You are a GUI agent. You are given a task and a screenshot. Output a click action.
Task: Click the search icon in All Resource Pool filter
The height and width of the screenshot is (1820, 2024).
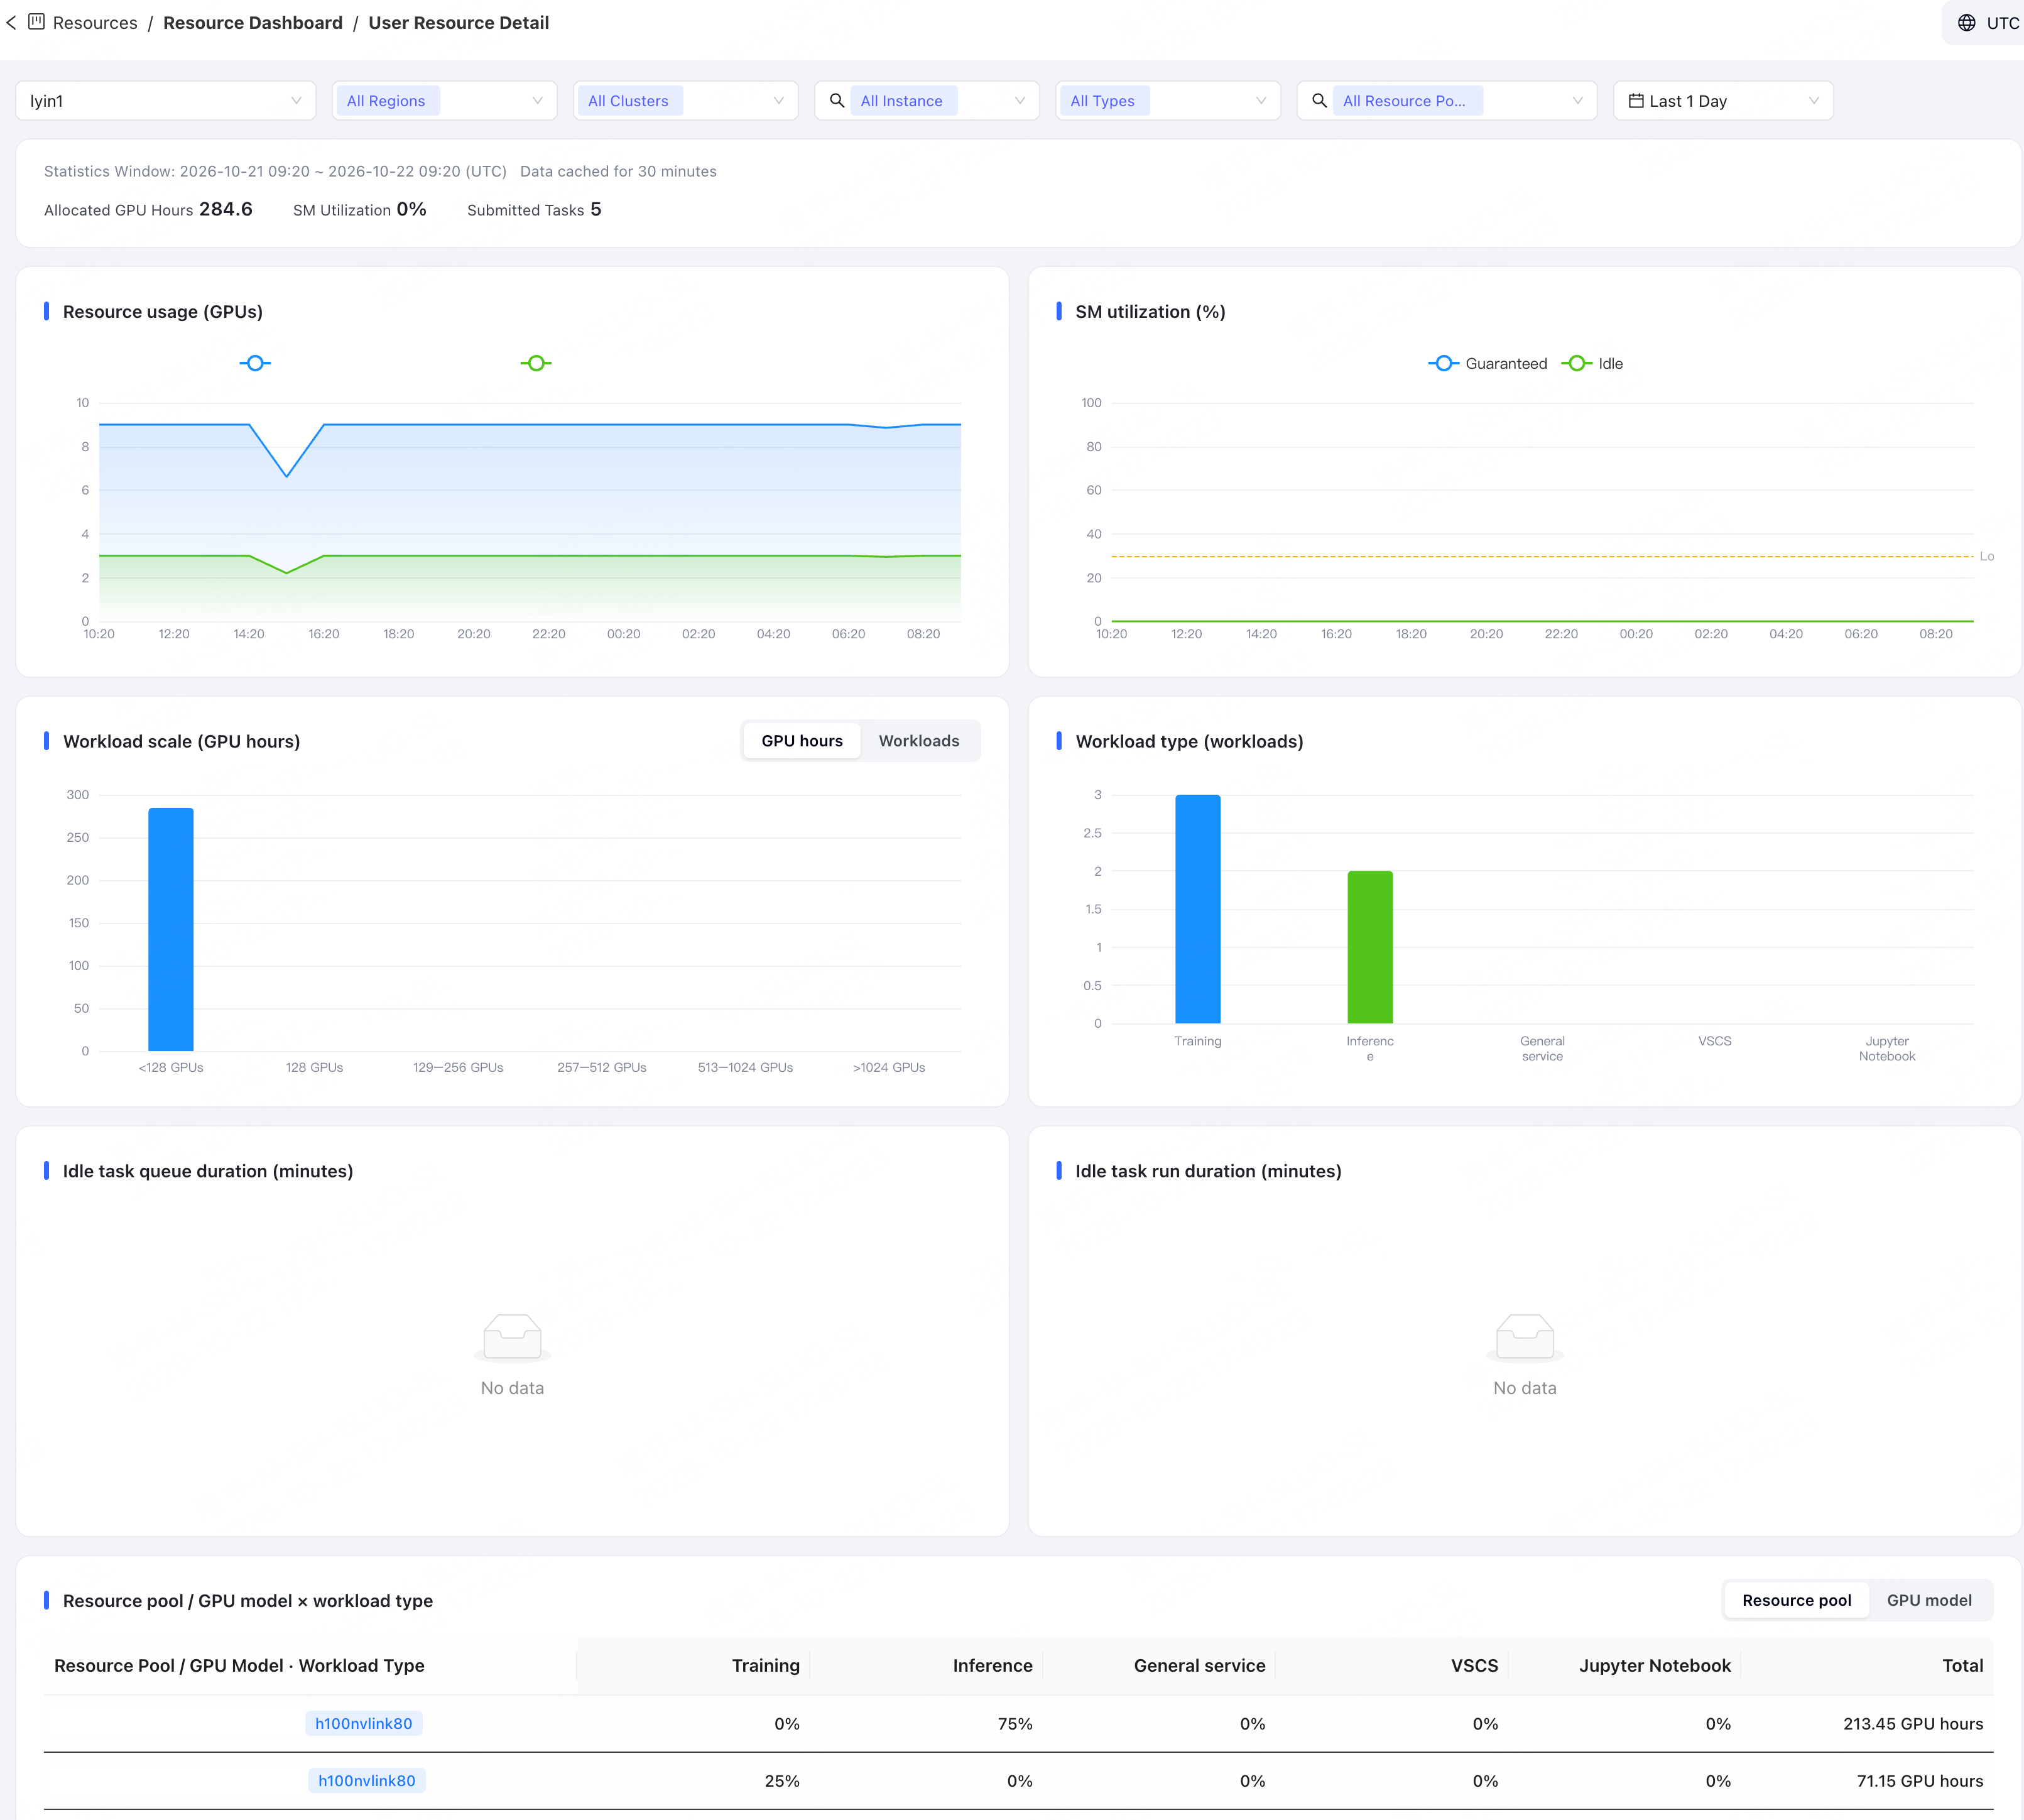click(1319, 100)
